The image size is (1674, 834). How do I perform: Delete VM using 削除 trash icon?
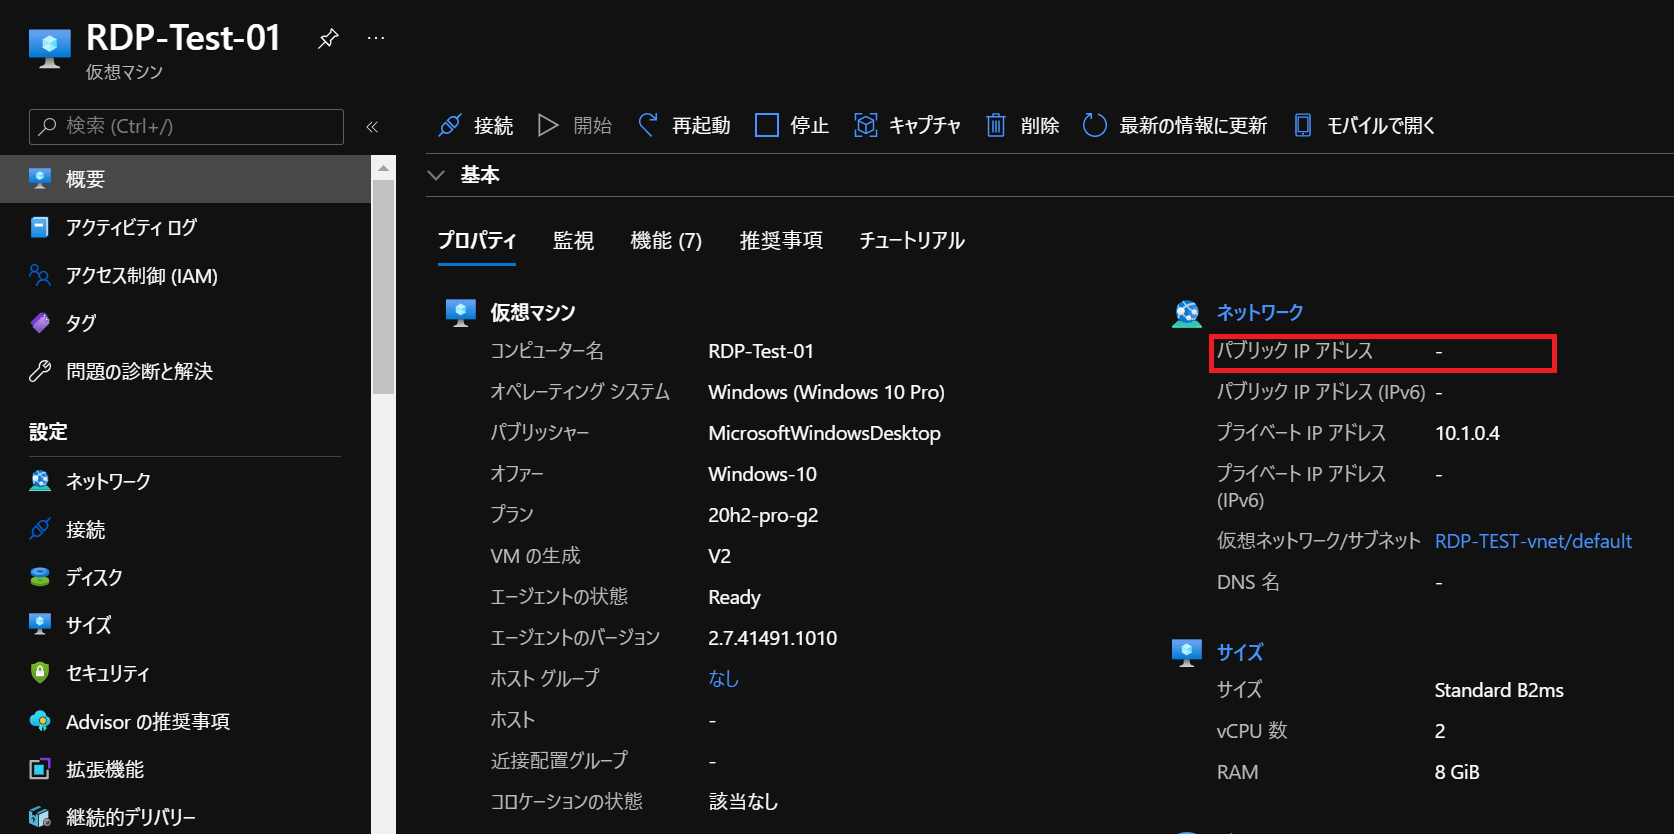pos(996,125)
